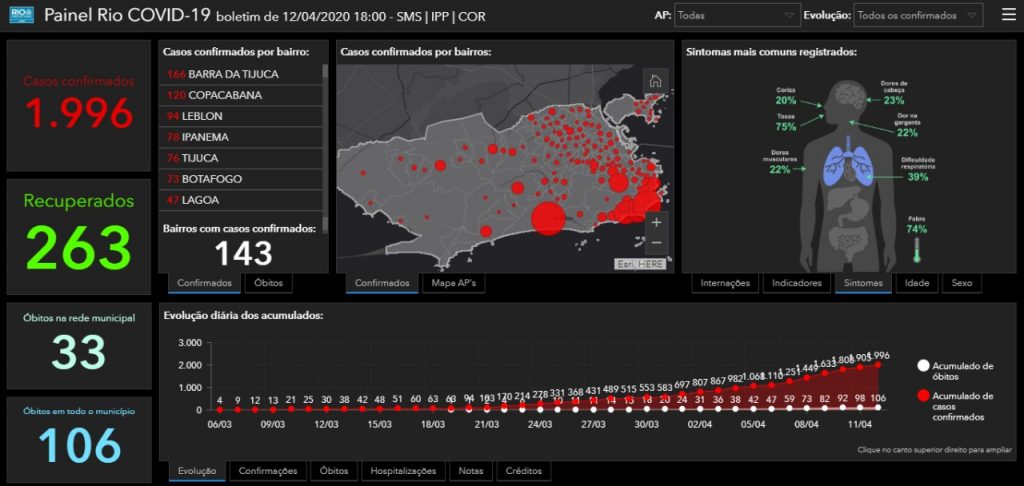
Task: Zoom in on the map with plus
Action: 656,222
